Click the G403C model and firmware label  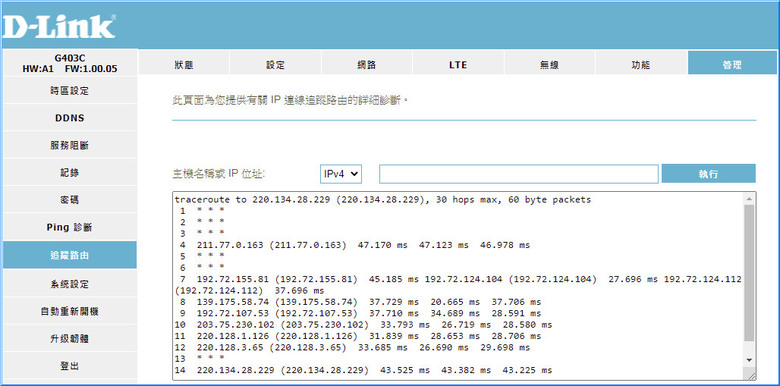pos(70,63)
